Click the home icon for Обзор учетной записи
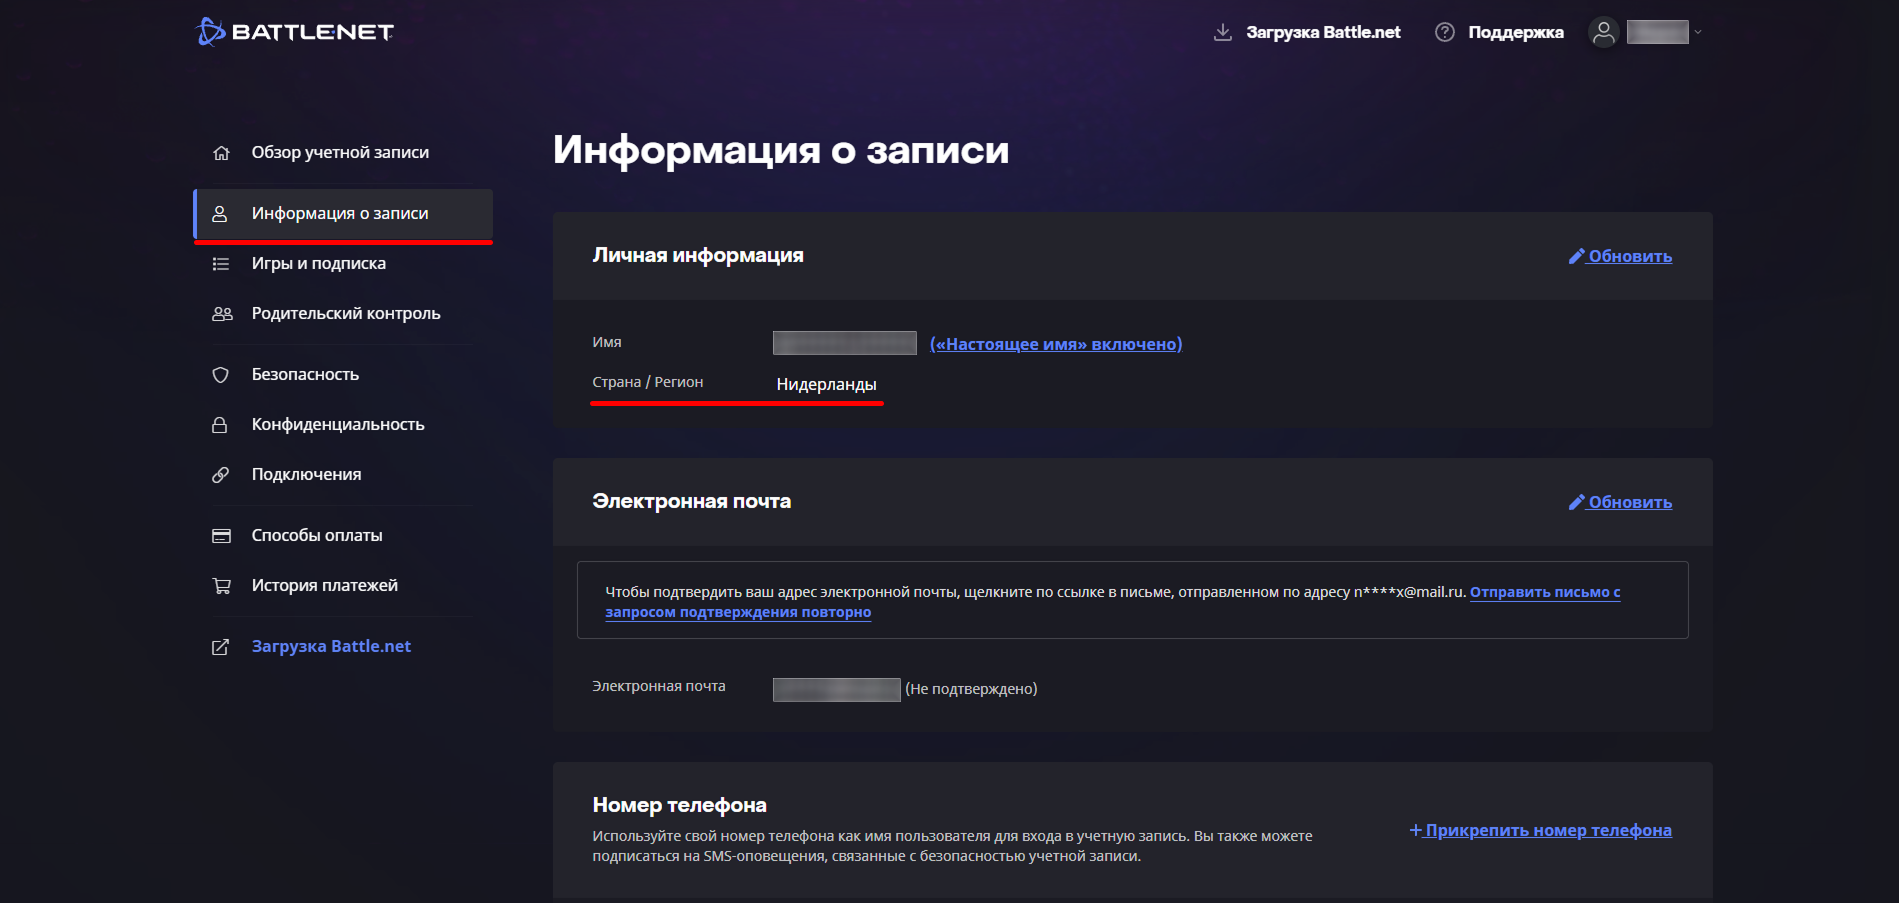Screen dimensions: 1899x903 [221, 153]
